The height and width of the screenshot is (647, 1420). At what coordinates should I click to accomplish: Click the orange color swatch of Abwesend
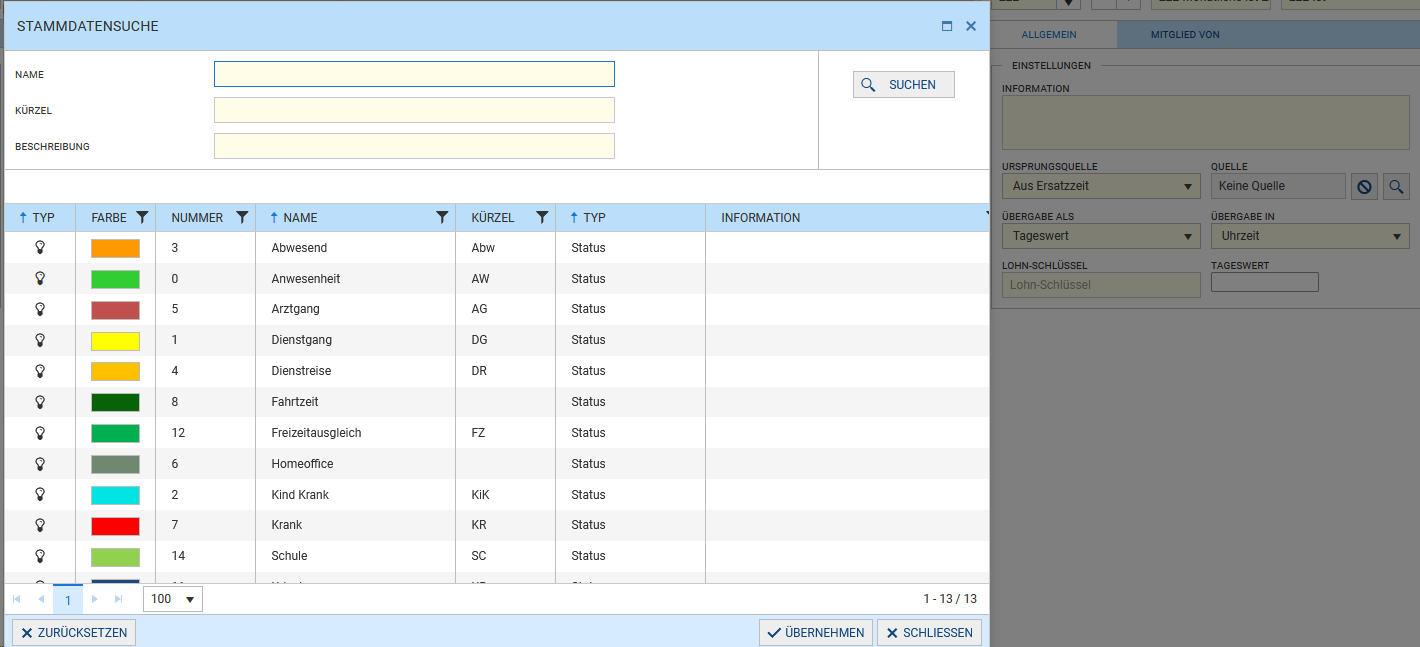[x=115, y=248]
